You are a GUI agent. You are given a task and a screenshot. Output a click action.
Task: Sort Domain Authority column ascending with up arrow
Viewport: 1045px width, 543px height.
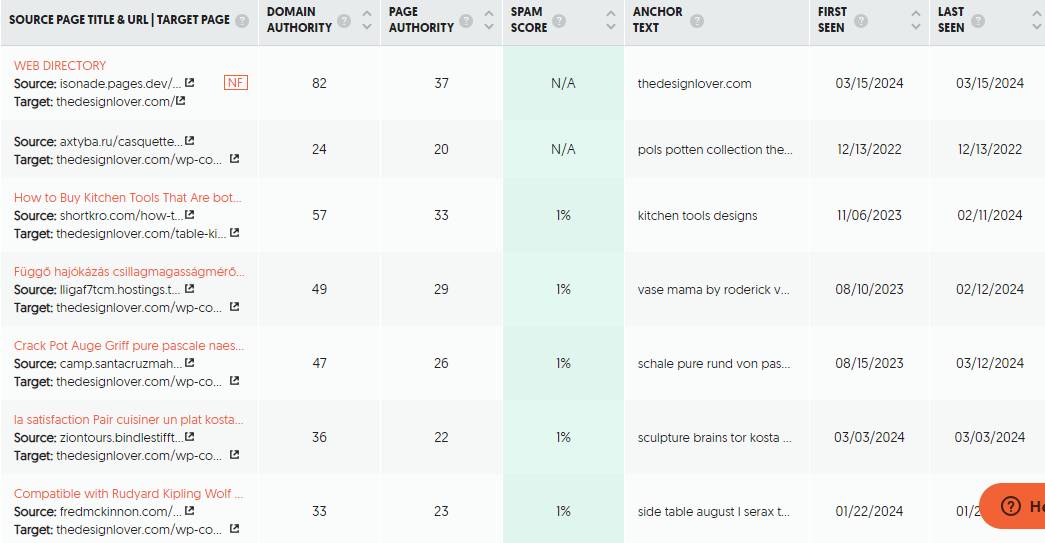click(368, 14)
